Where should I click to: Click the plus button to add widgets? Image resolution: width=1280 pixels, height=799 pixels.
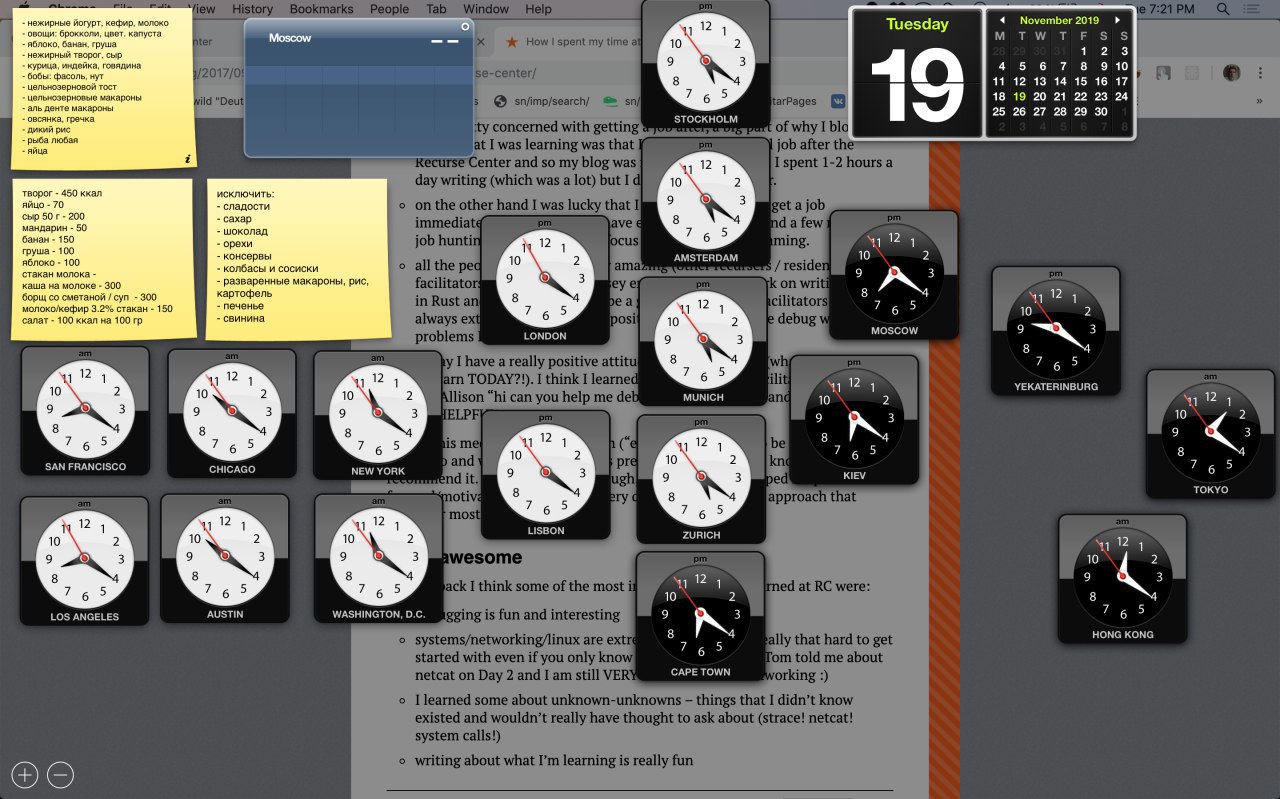pyautogui.click(x=25, y=774)
